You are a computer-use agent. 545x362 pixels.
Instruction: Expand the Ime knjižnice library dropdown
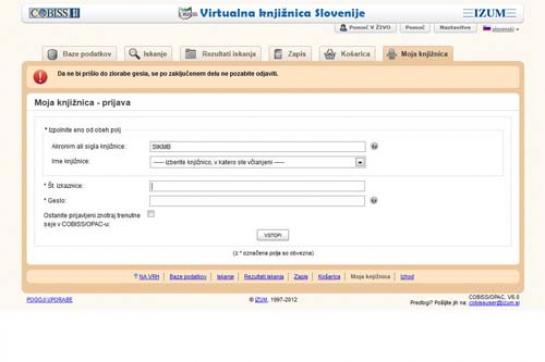(258, 162)
